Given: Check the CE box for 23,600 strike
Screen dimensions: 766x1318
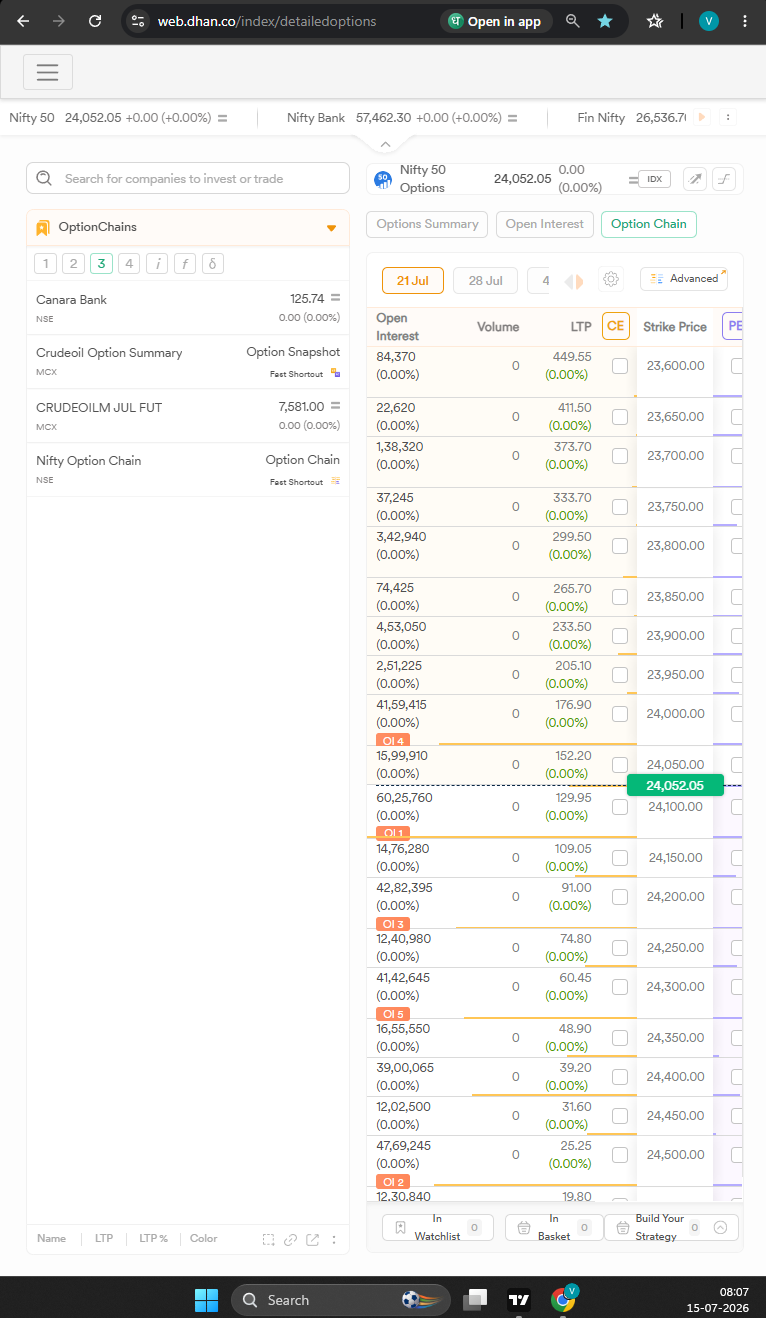Looking at the screenshot, I should [620, 366].
